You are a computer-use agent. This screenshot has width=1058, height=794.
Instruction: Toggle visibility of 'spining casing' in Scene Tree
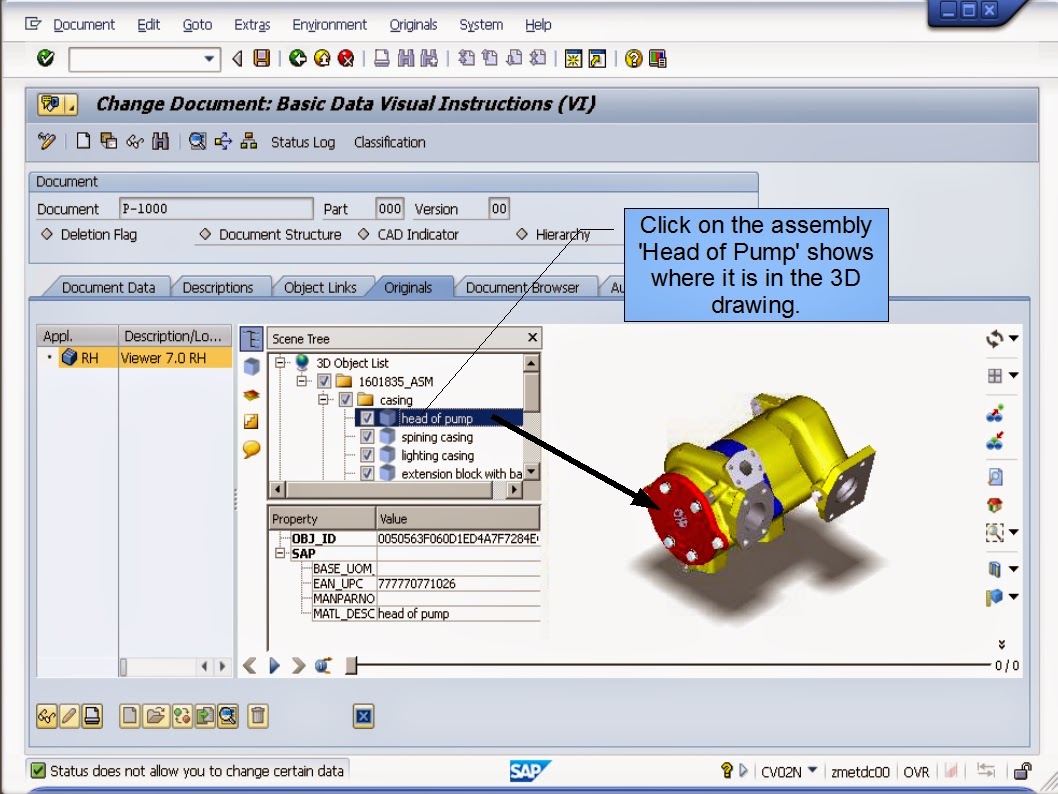[368, 436]
